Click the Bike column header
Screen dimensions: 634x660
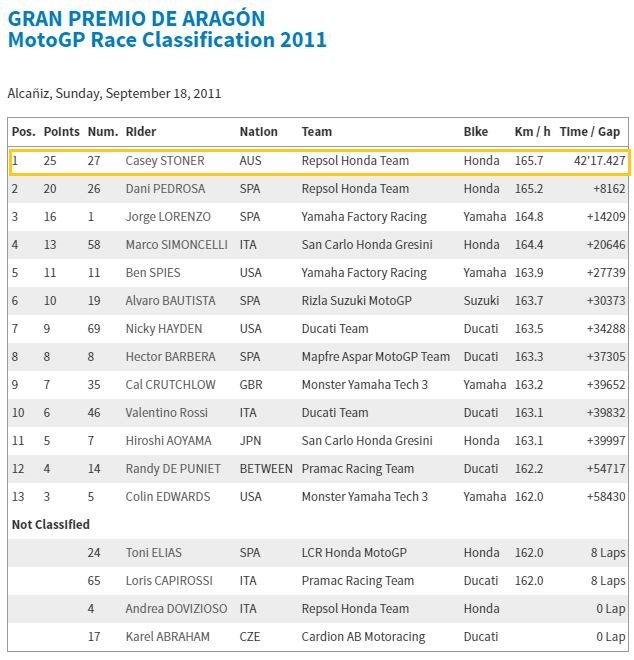476,132
